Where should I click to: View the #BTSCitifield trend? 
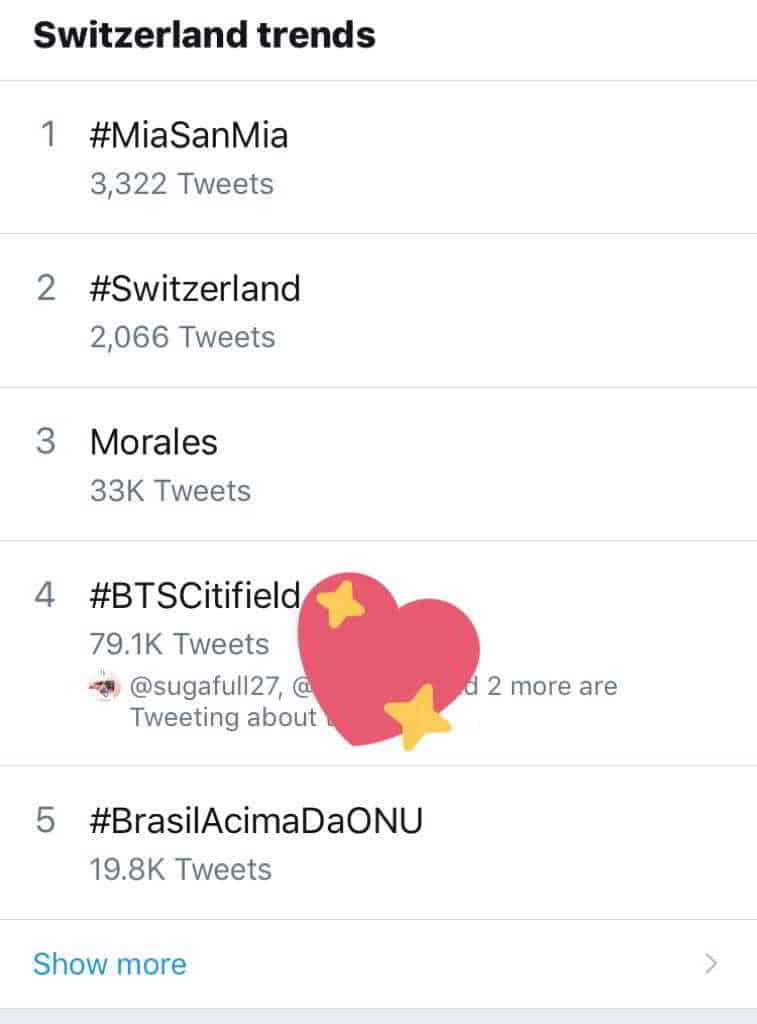click(x=195, y=595)
